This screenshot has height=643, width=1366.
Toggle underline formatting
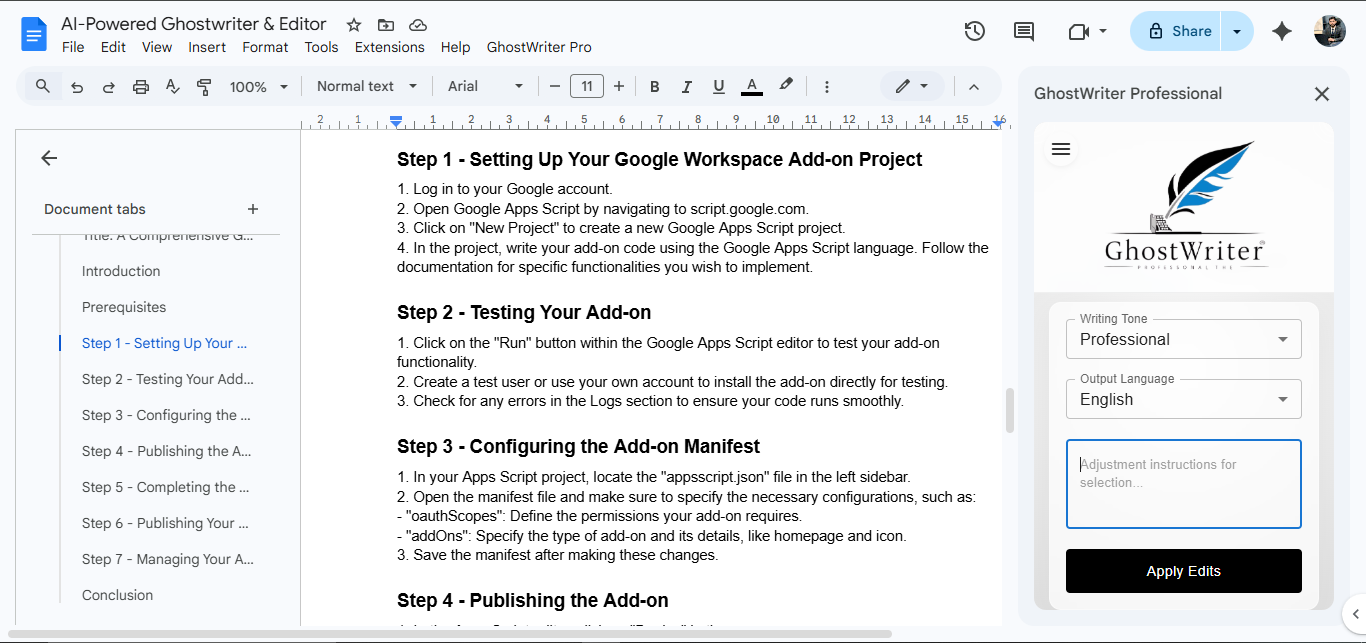point(718,86)
